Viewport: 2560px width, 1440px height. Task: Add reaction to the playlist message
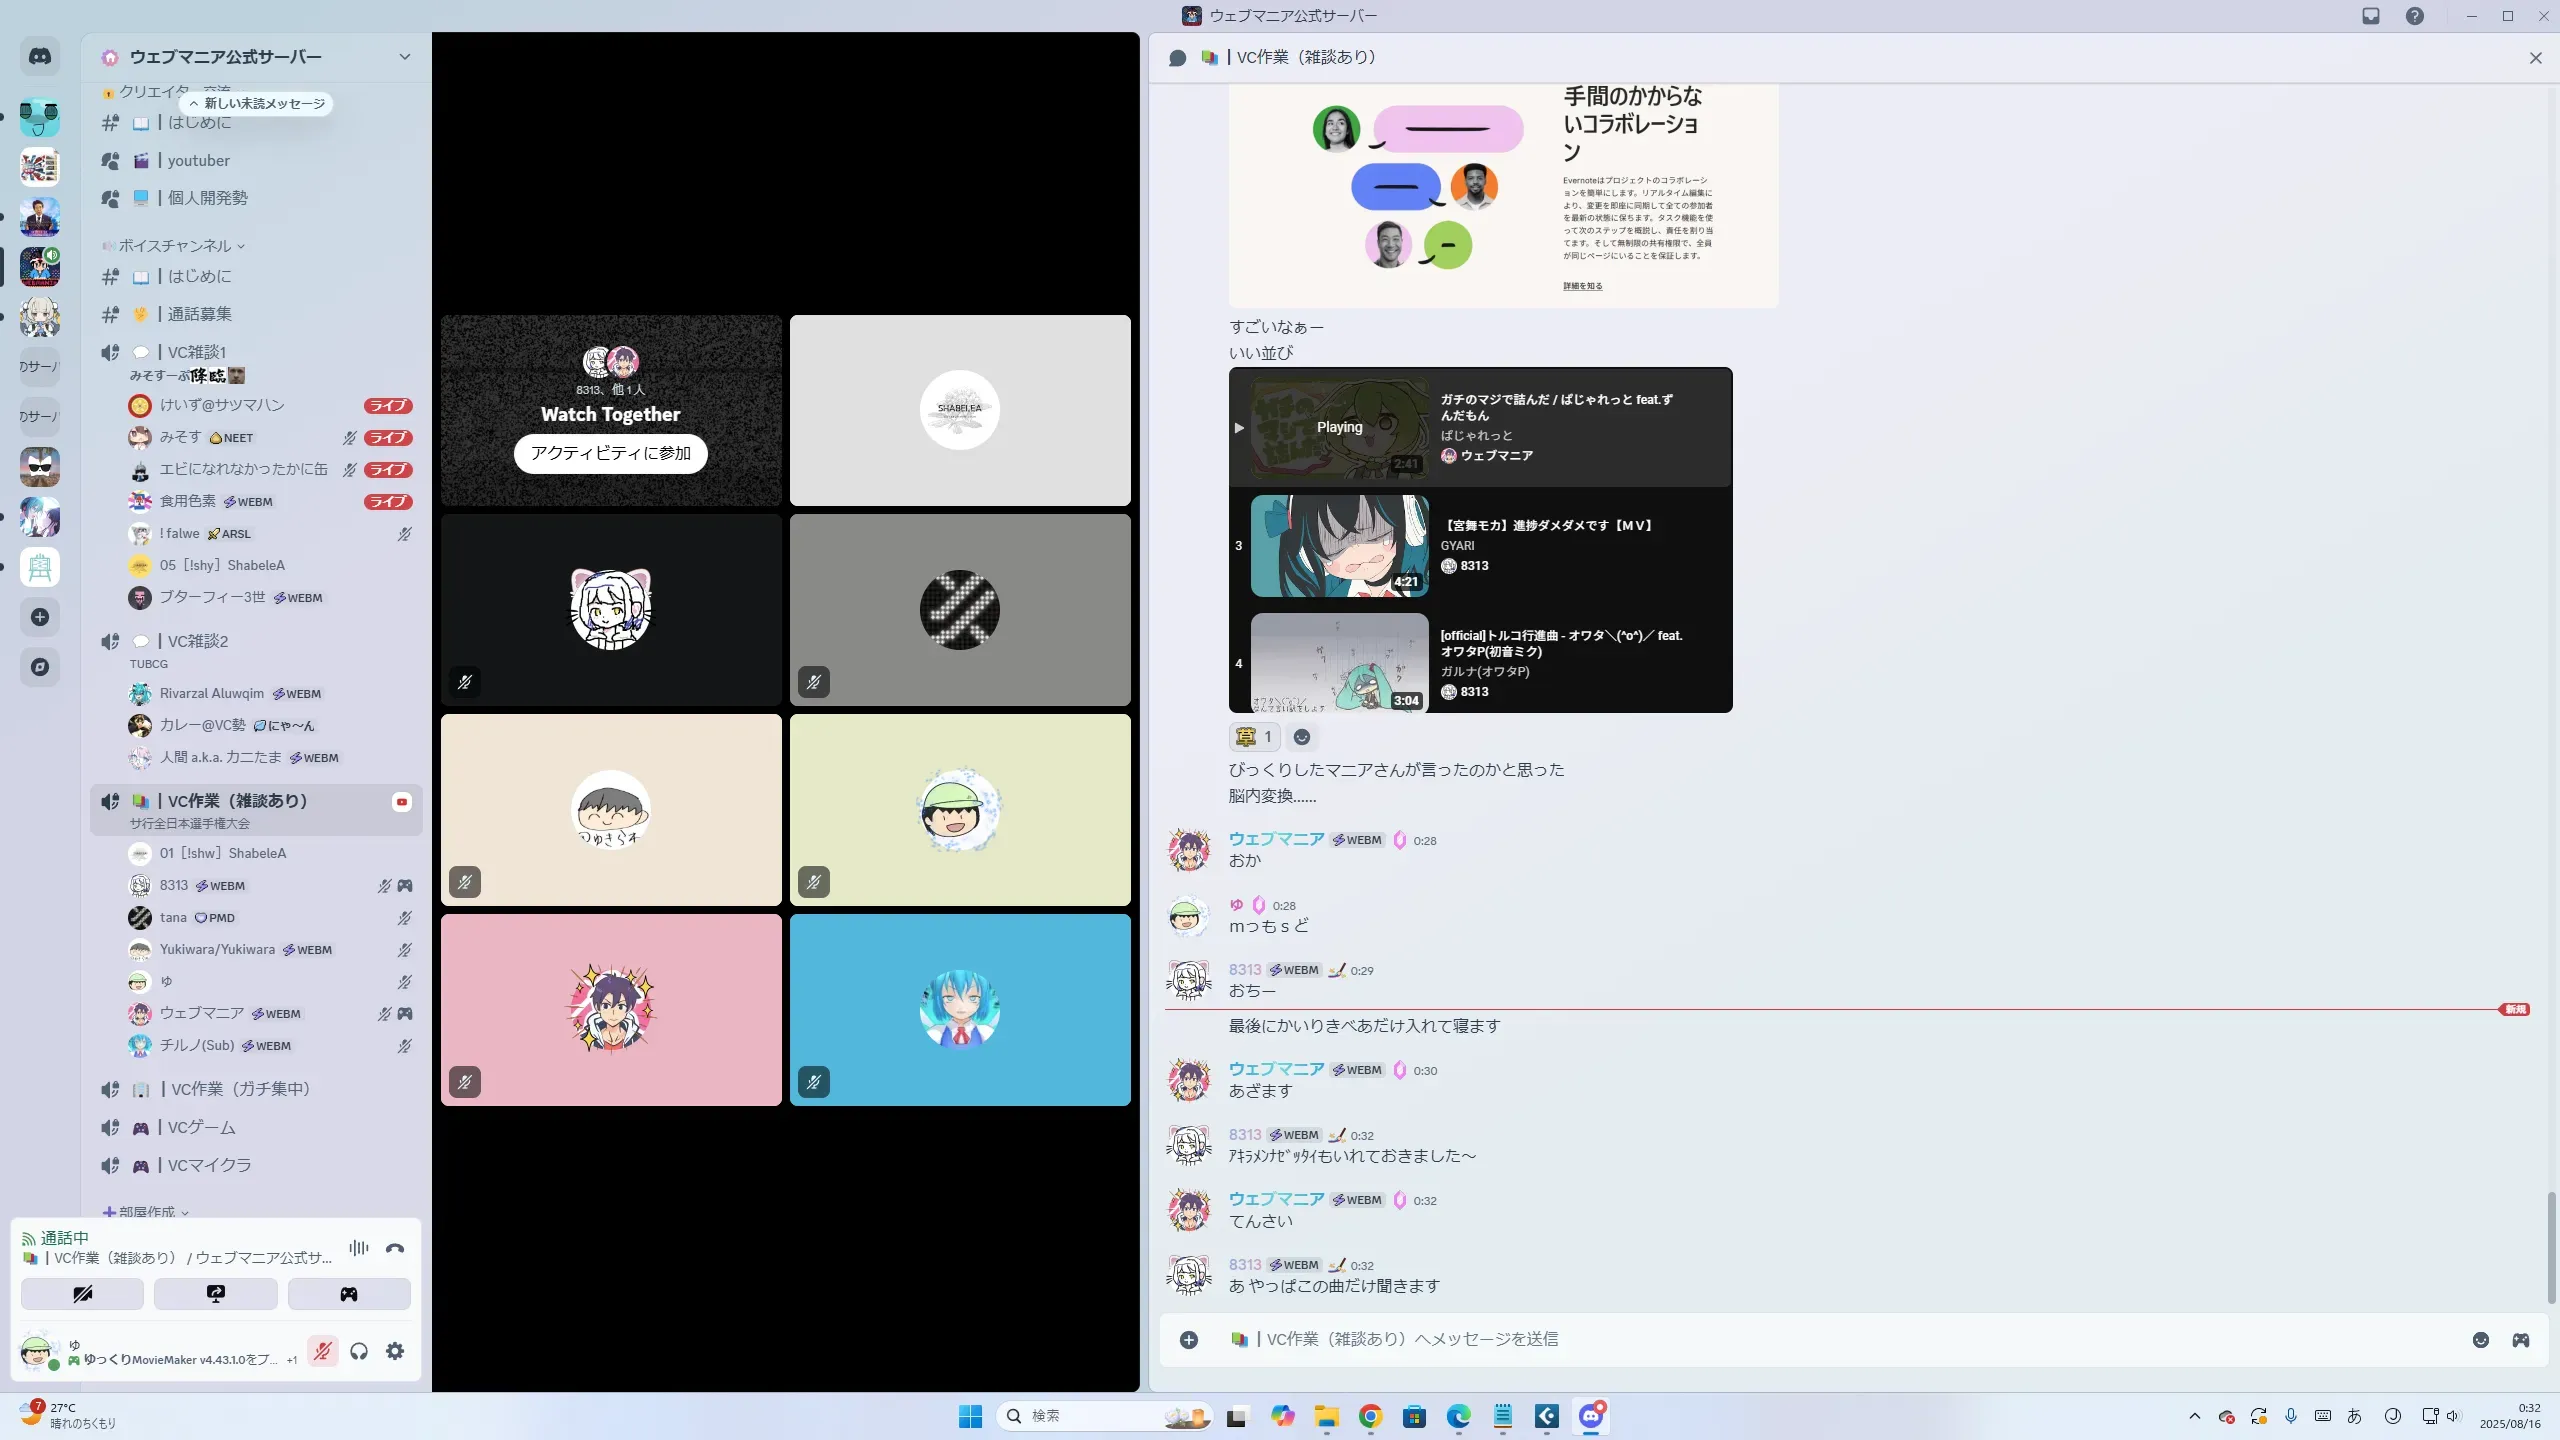coord(1301,737)
